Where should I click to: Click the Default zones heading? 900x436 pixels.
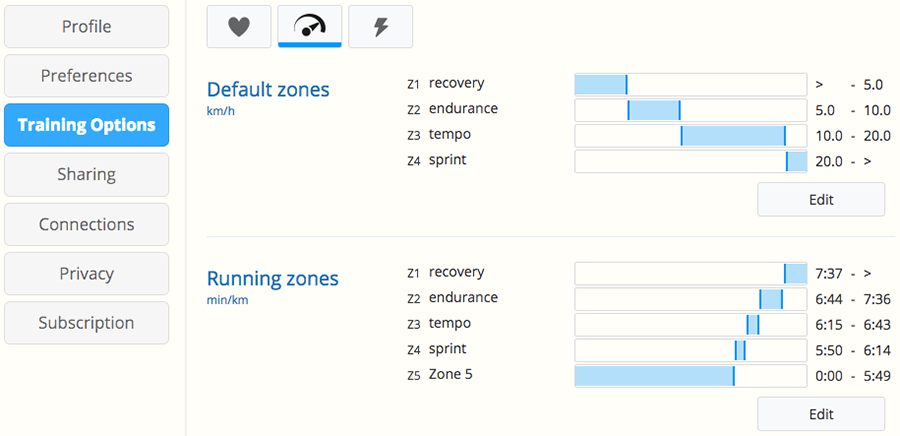pos(268,89)
